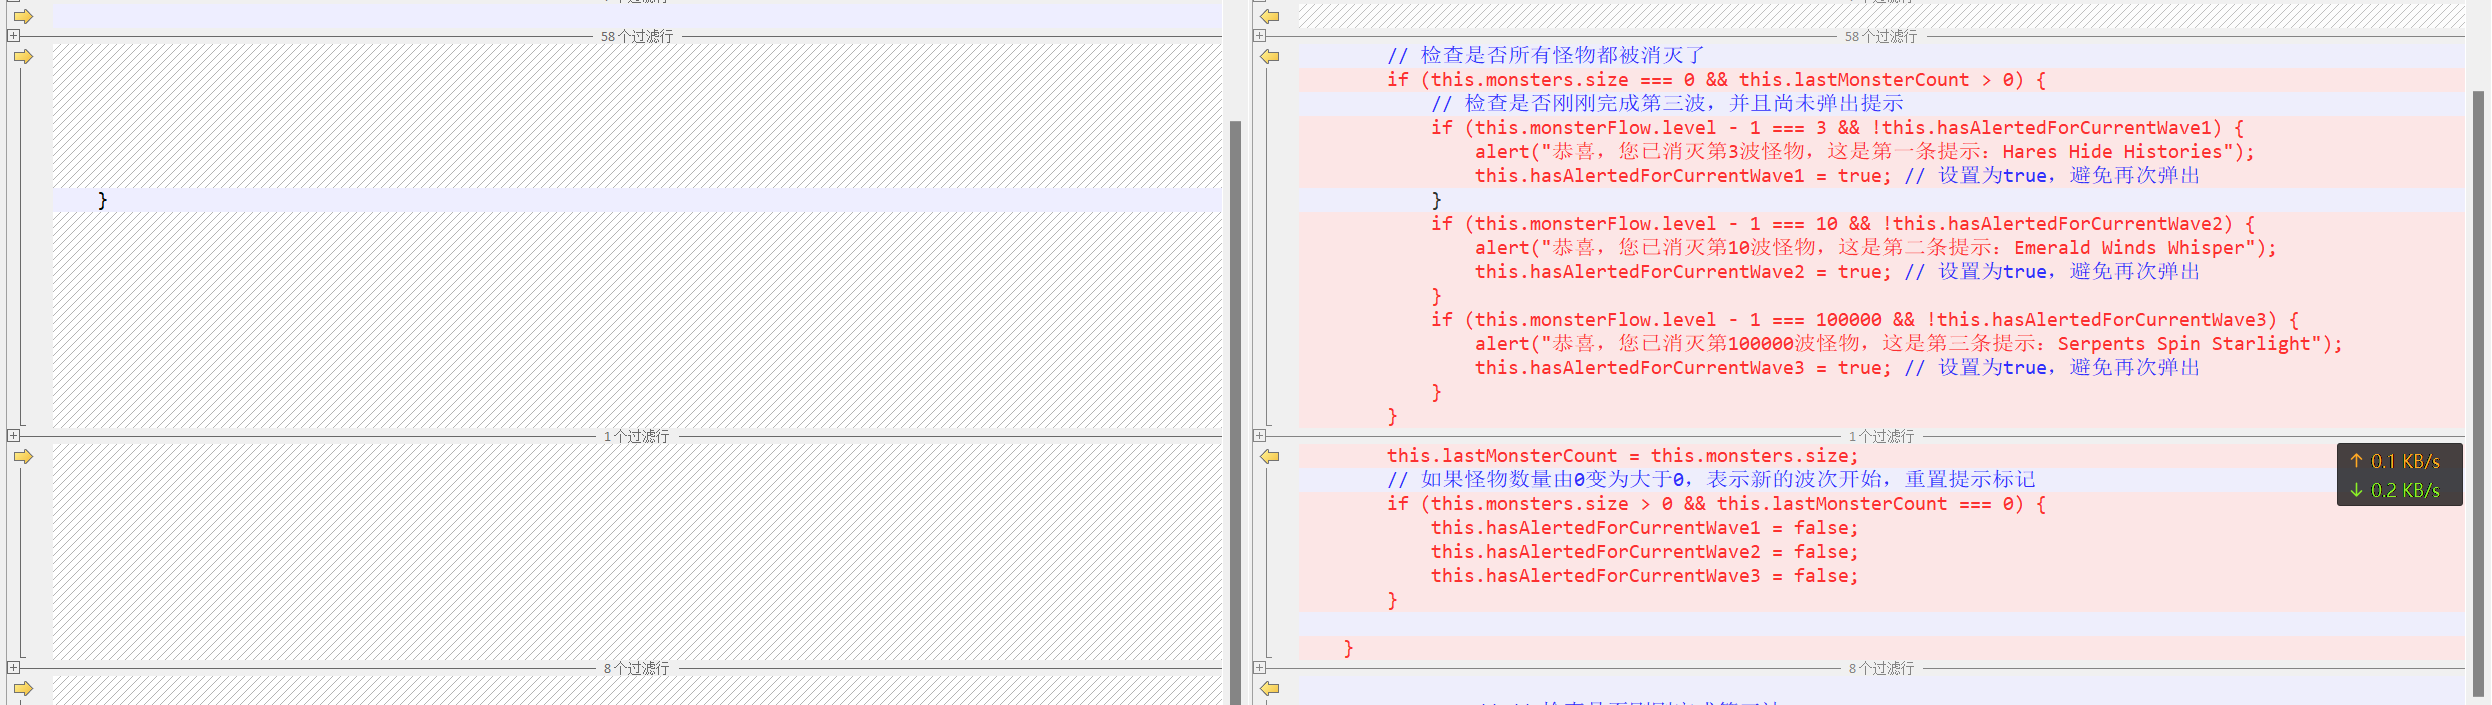Expand left pane 58个过滤行 filtered section
Screen dimensions: 2492x705
click(13, 35)
